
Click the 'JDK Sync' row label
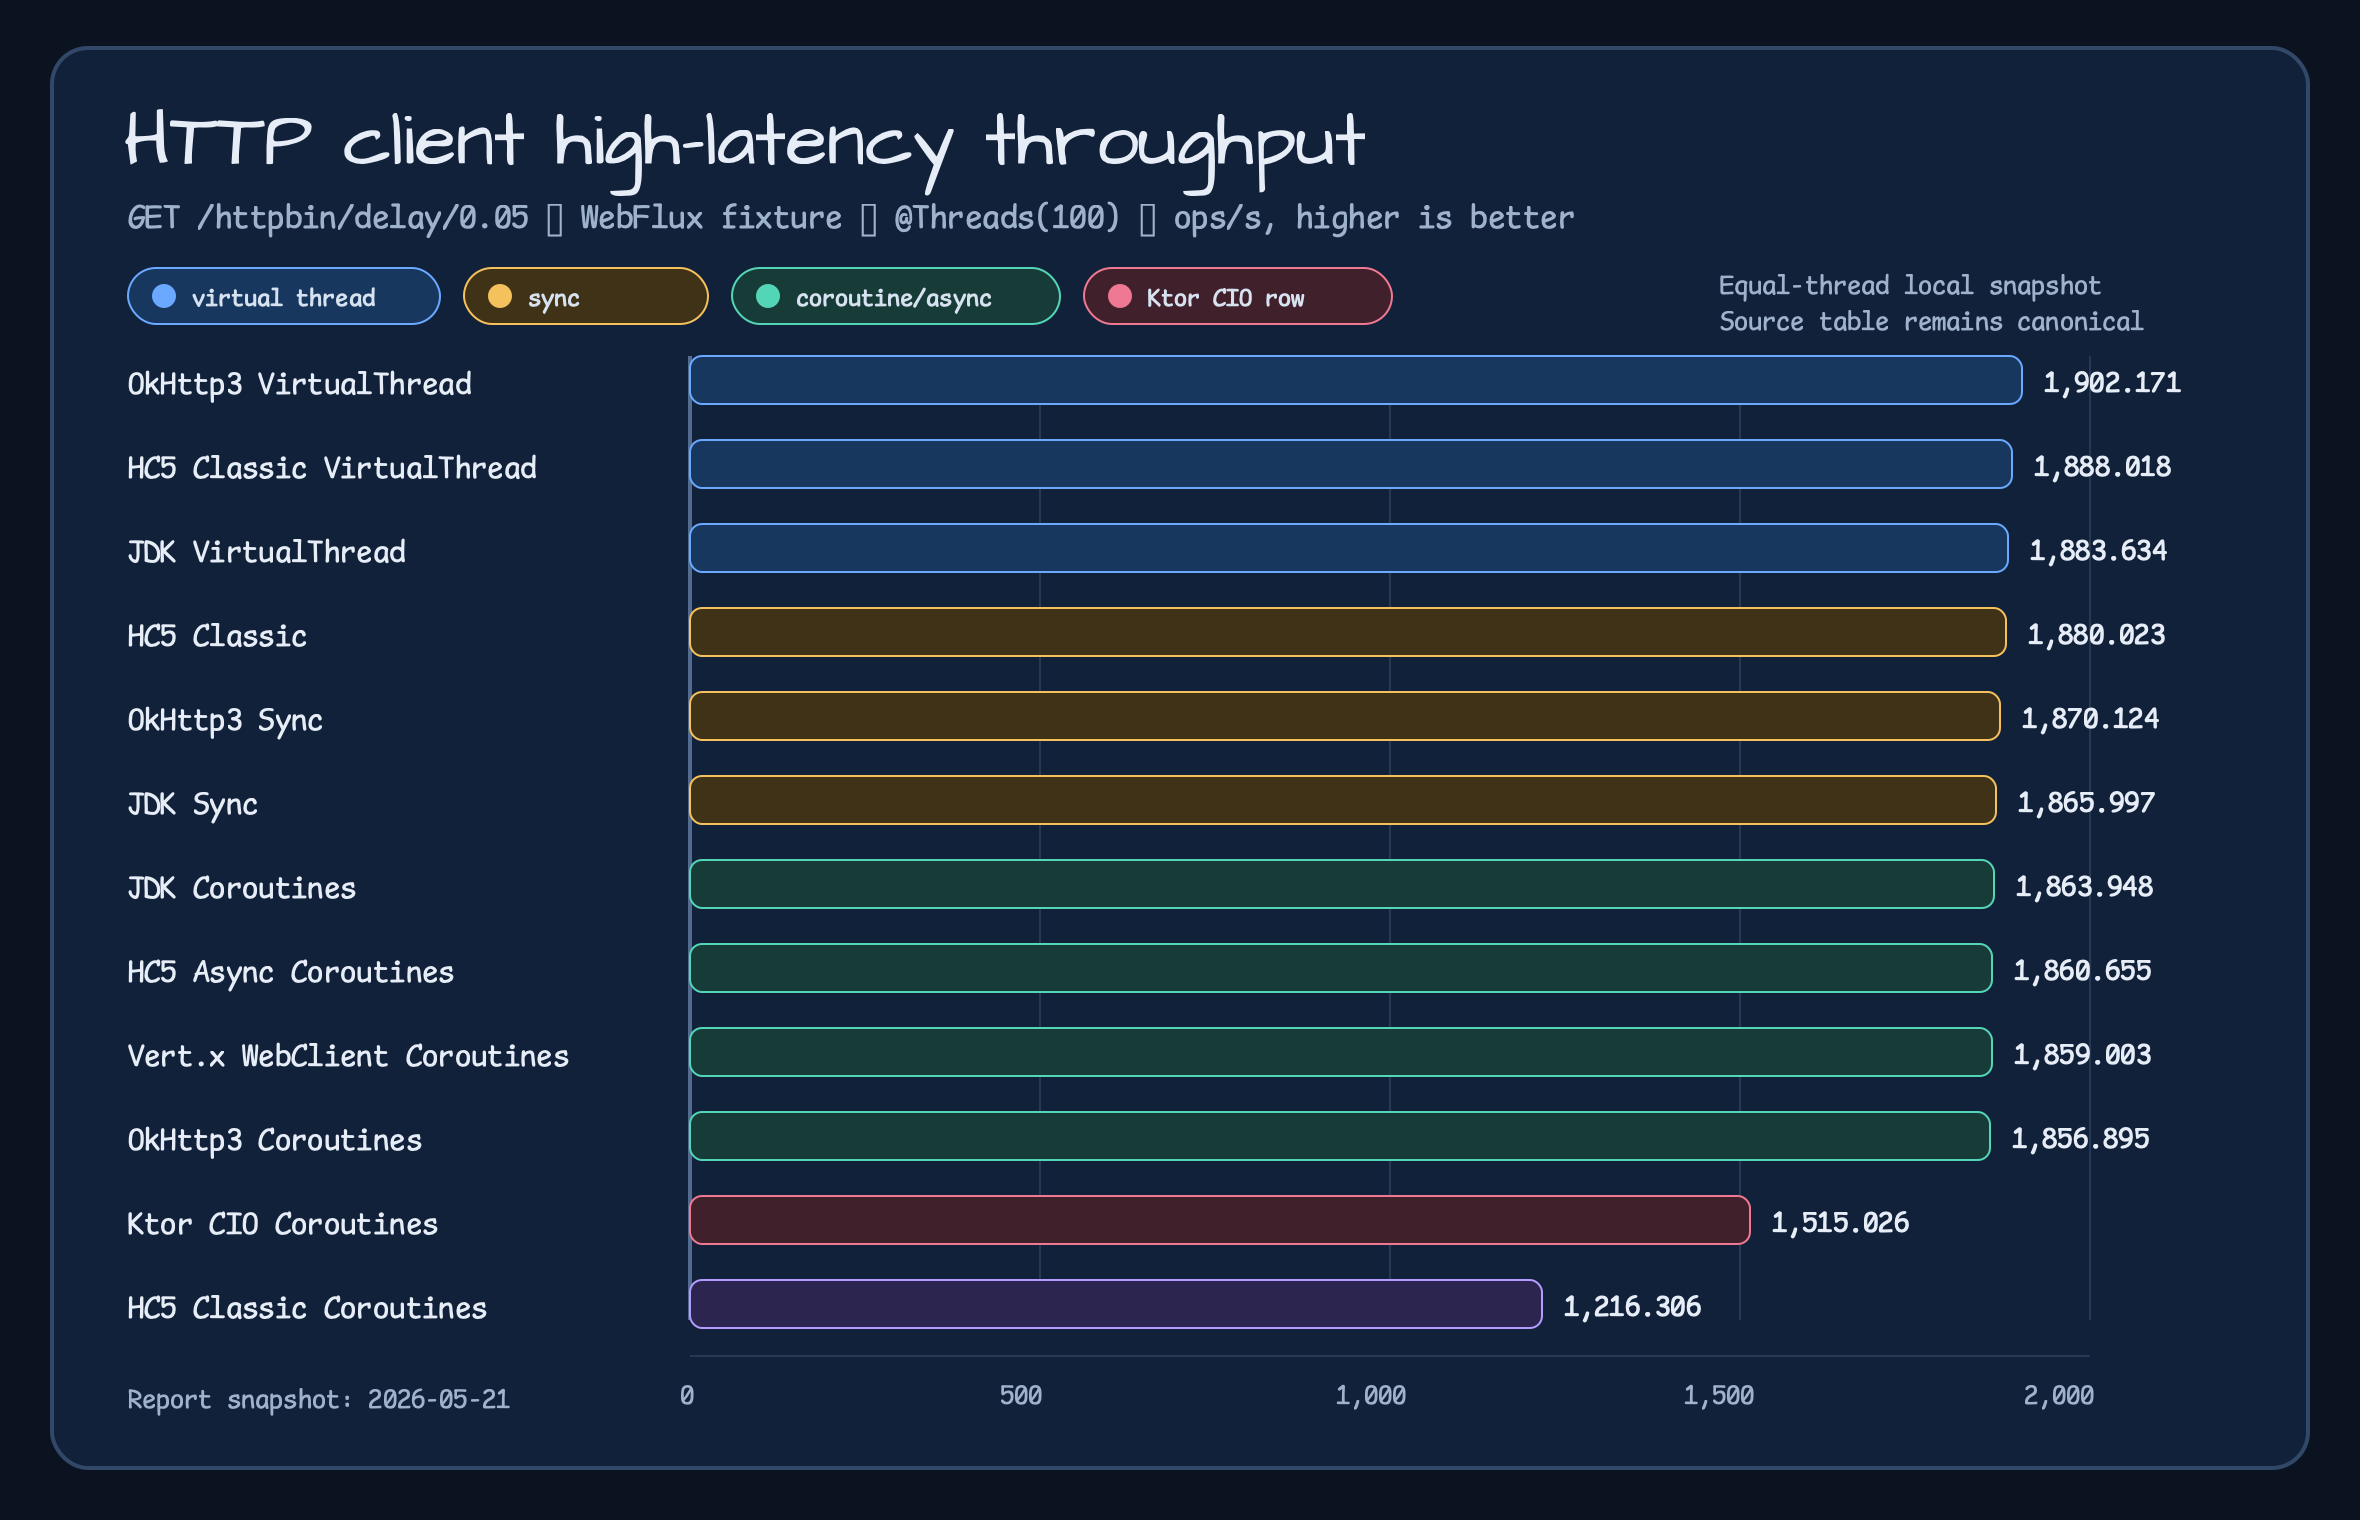tap(192, 804)
